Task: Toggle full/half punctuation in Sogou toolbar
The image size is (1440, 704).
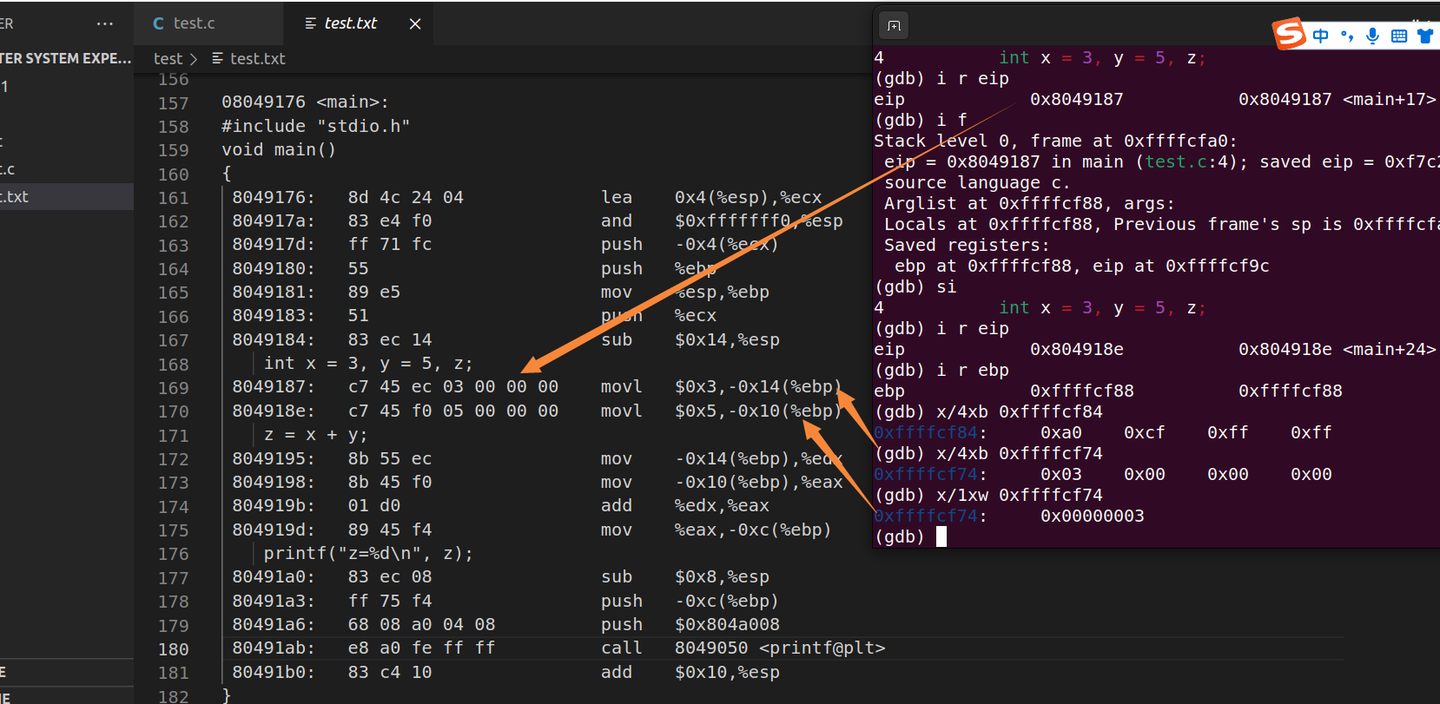Action: pyautogui.click(x=1347, y=36)
